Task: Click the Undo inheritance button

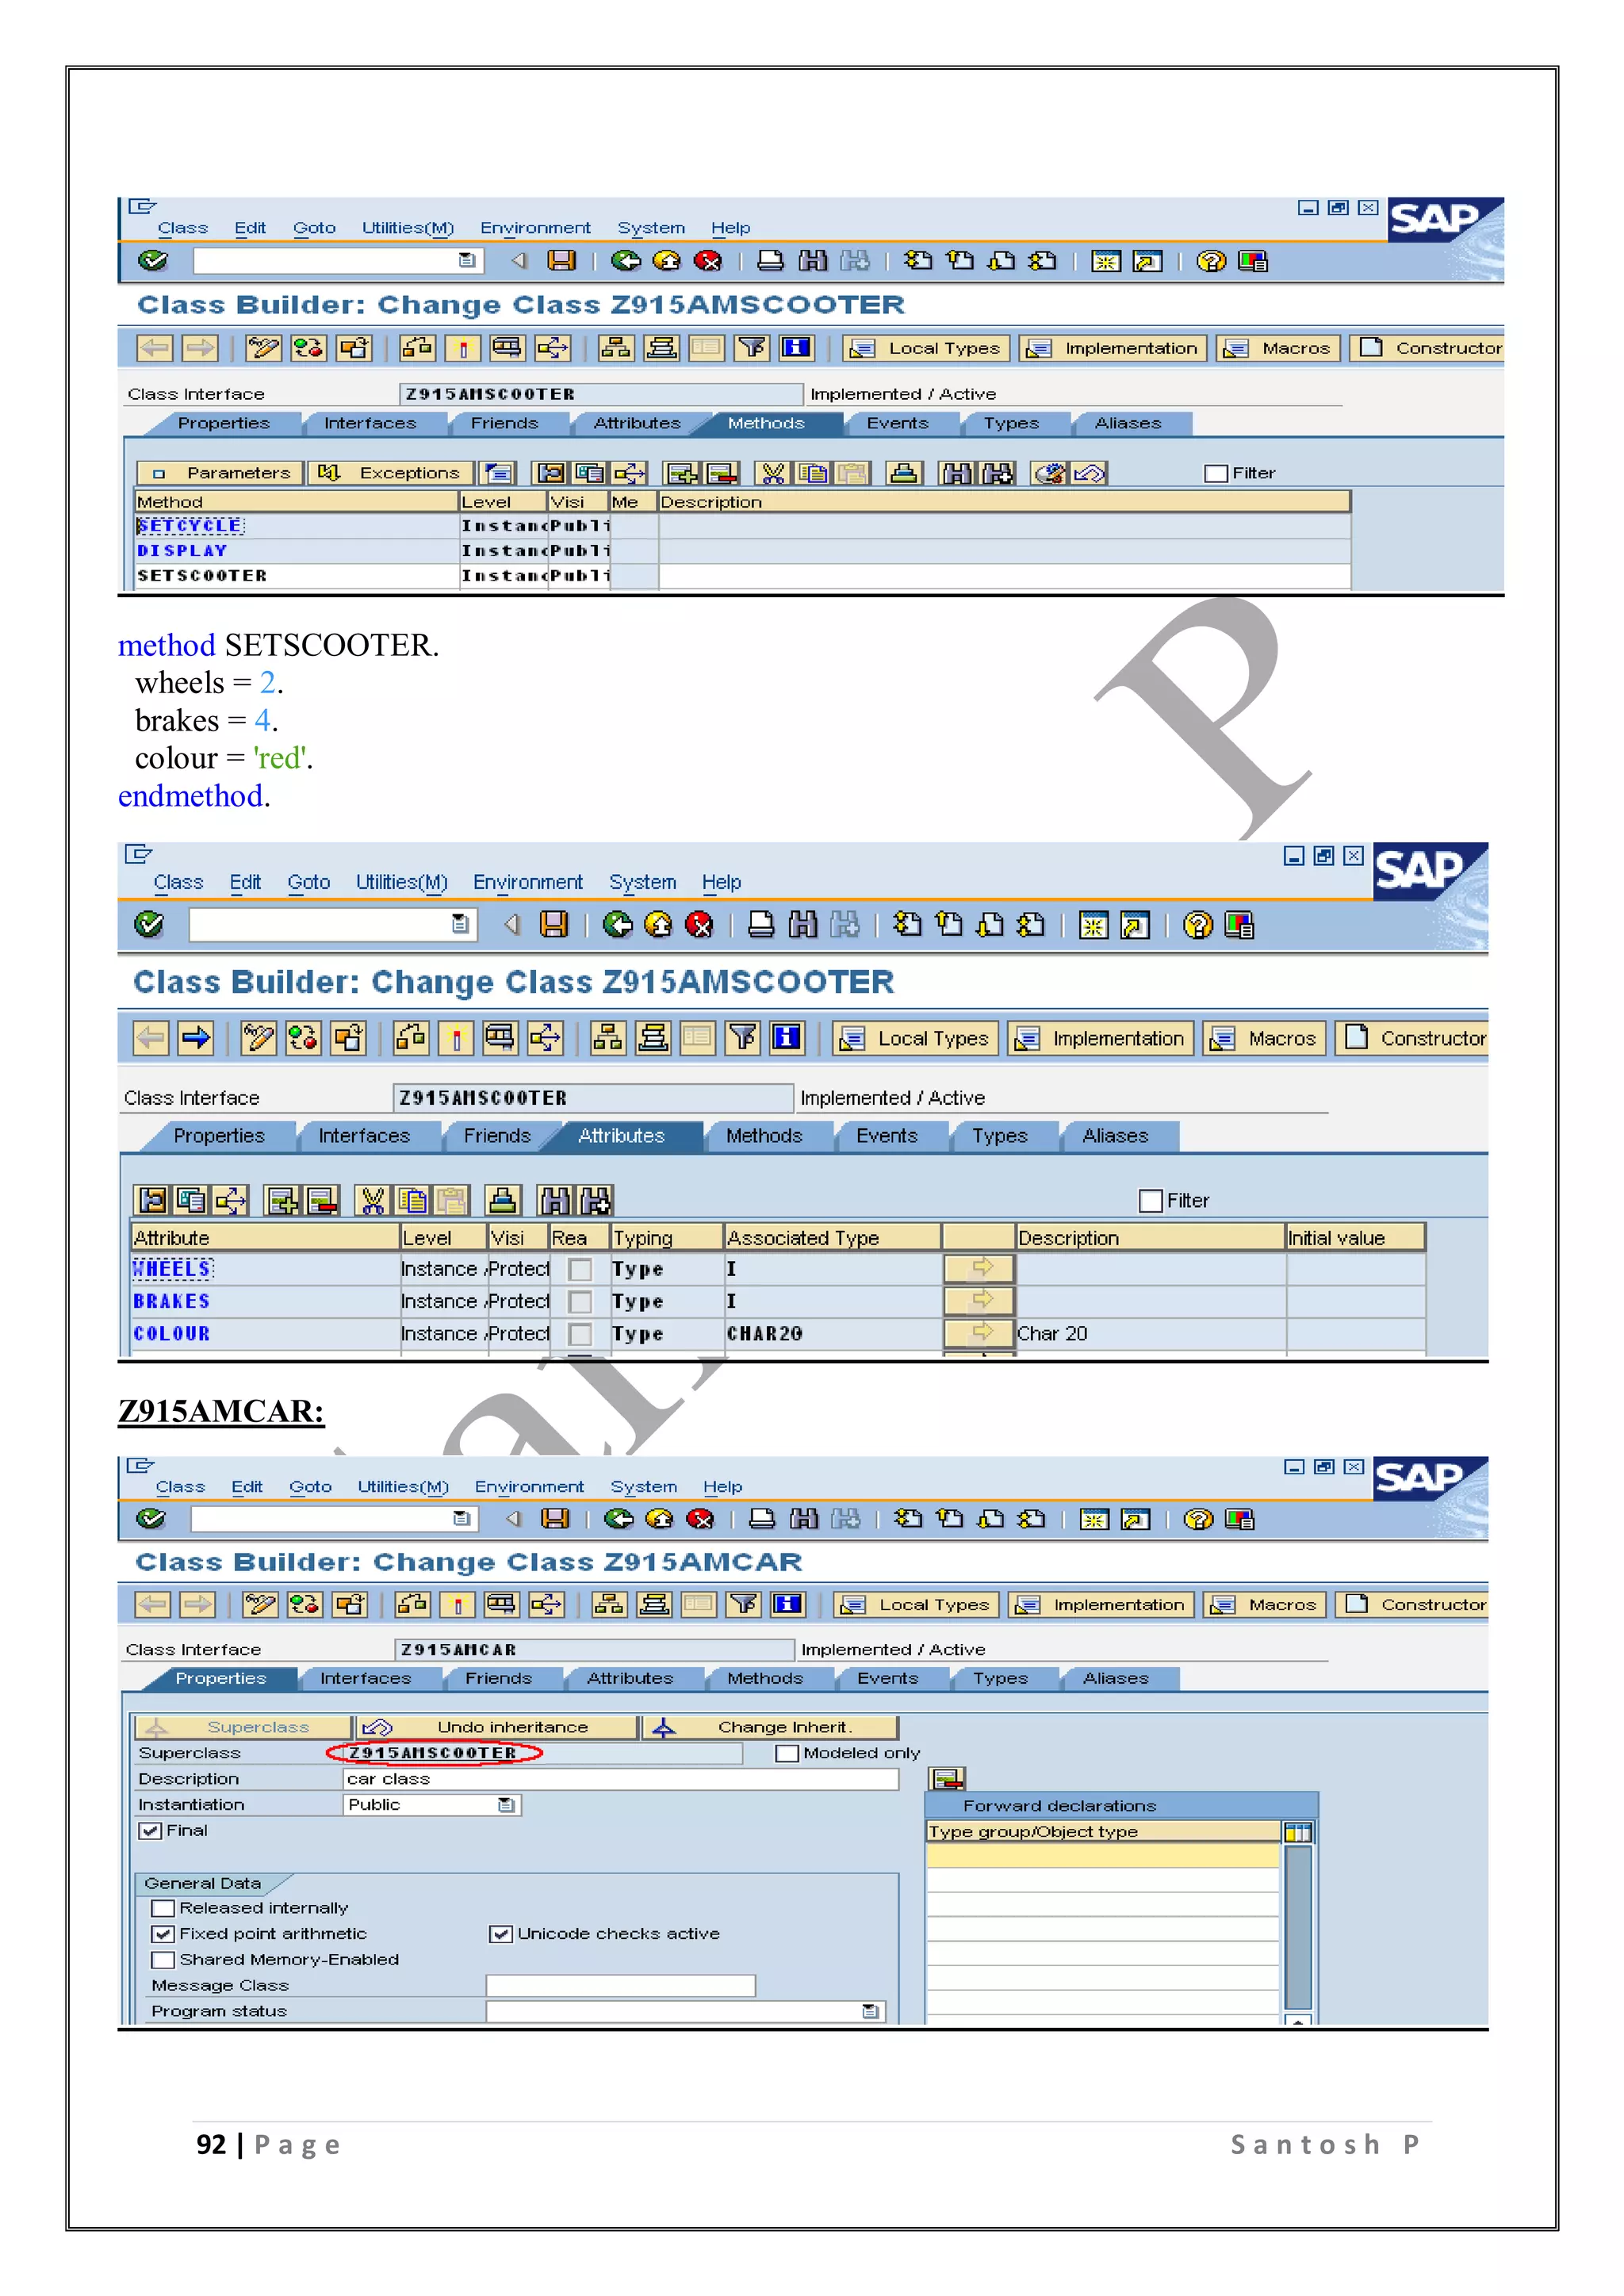Action: pos(497,1727)
